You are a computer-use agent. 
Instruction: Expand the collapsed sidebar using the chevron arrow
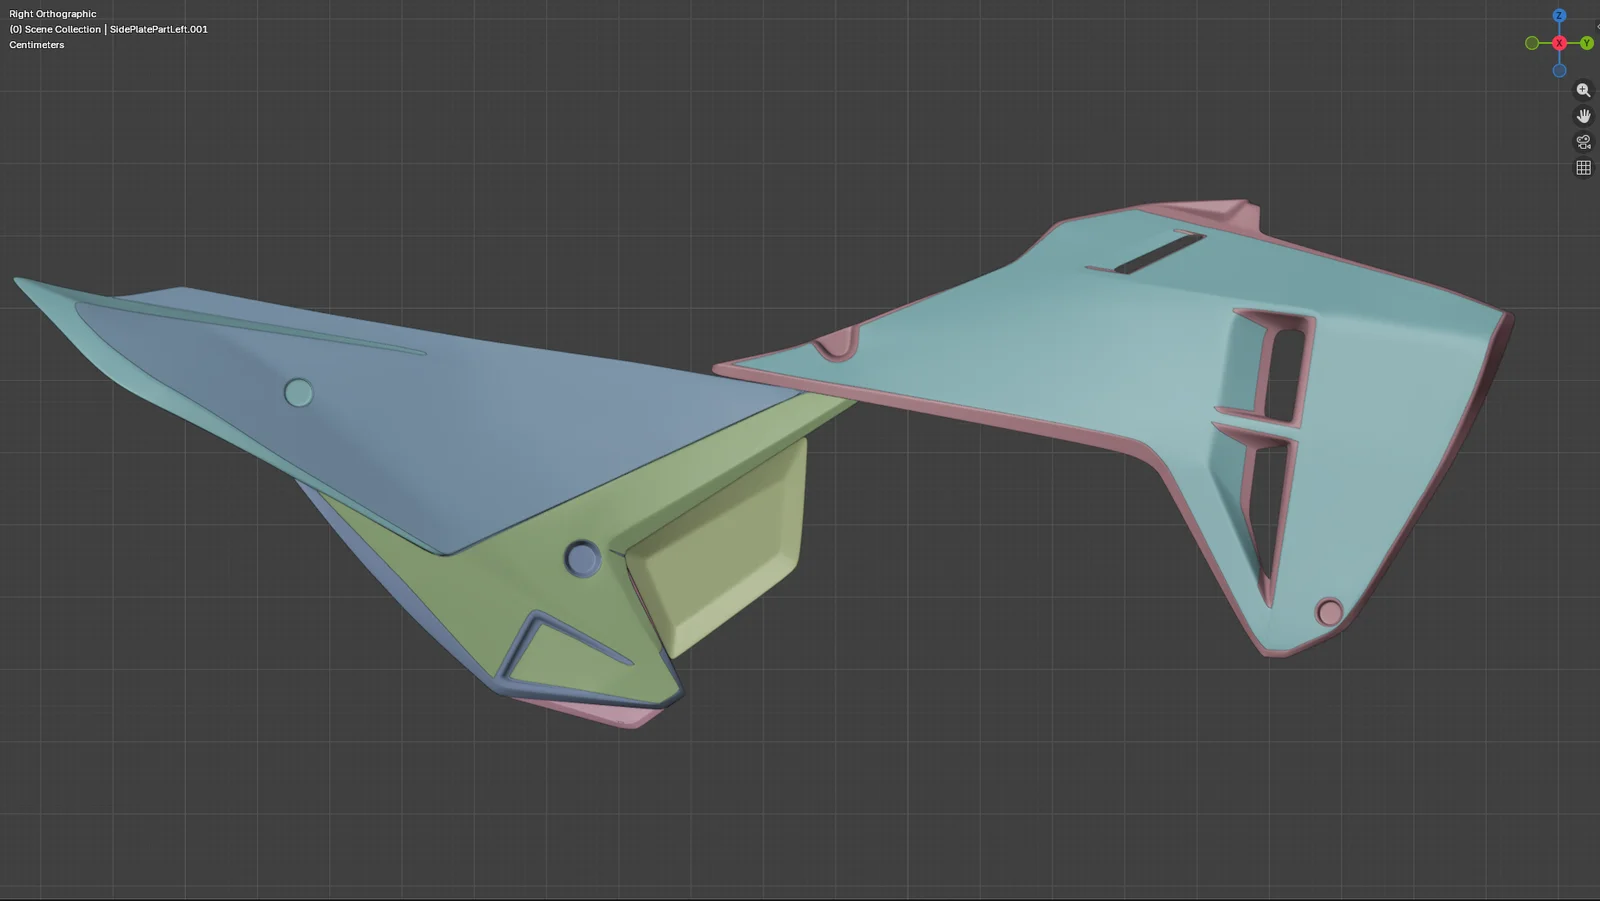(x=1597, y=27)
